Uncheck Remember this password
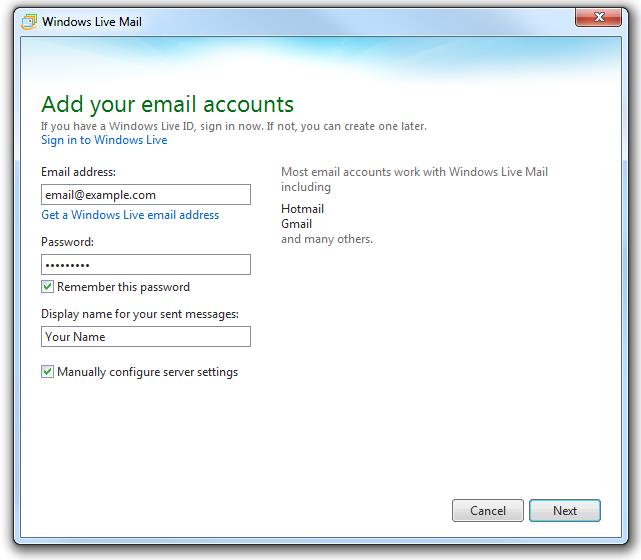This screenshot has width=641, height=560. coord(47,287)
